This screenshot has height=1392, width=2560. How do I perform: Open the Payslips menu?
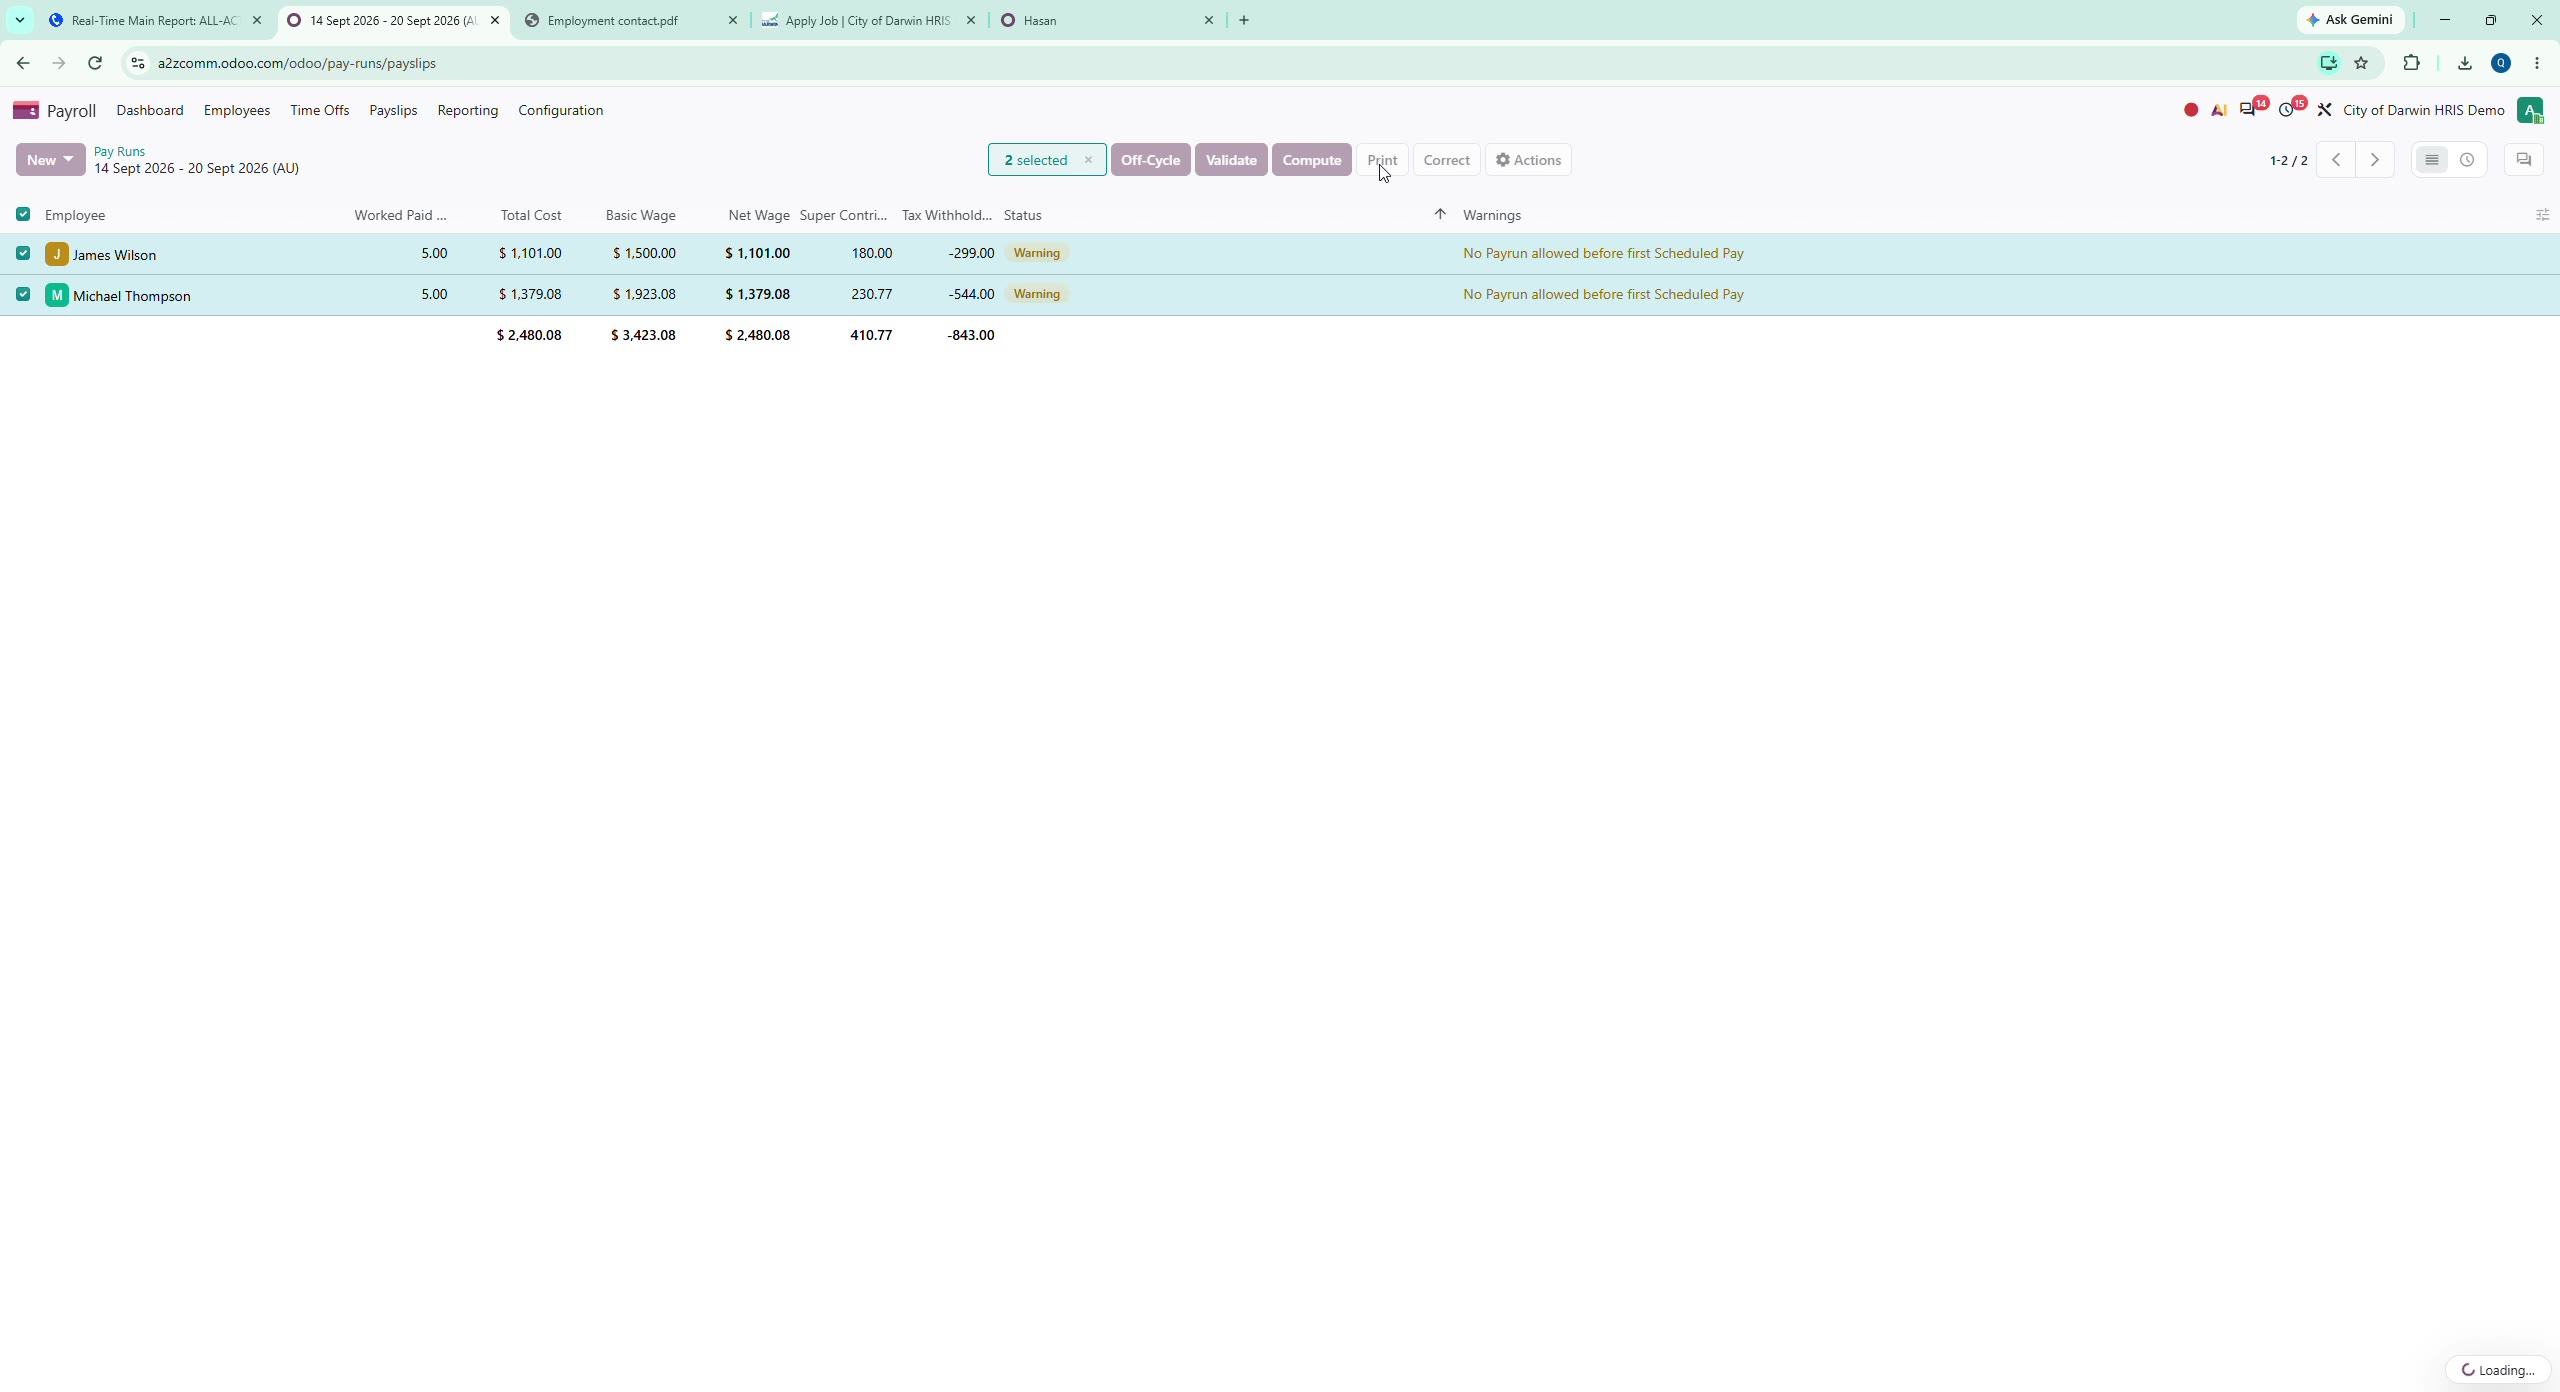coord(393,110)
